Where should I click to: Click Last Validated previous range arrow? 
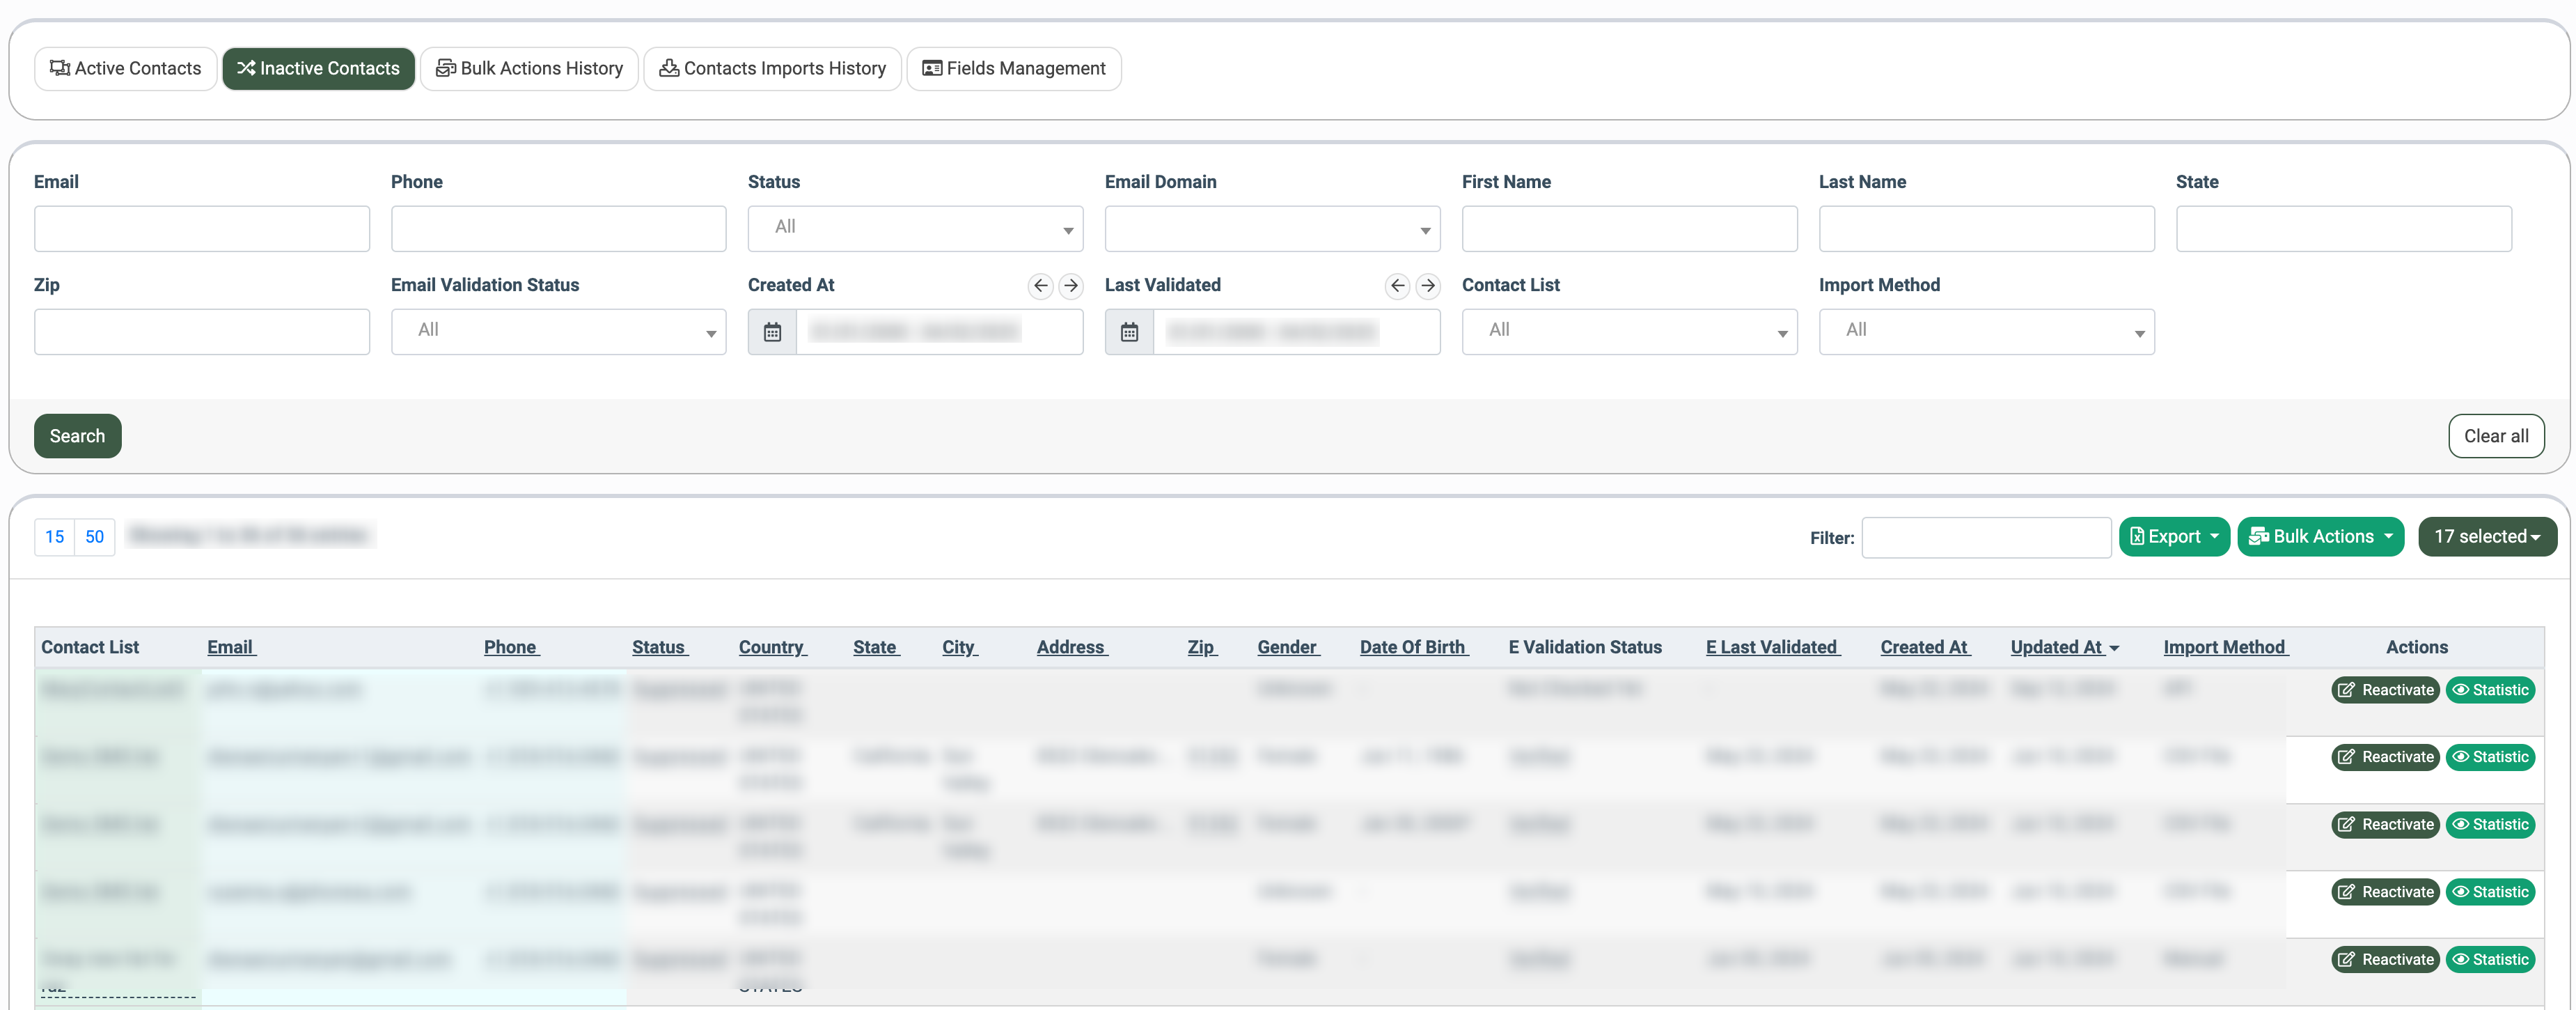(x=1397, y=286)
